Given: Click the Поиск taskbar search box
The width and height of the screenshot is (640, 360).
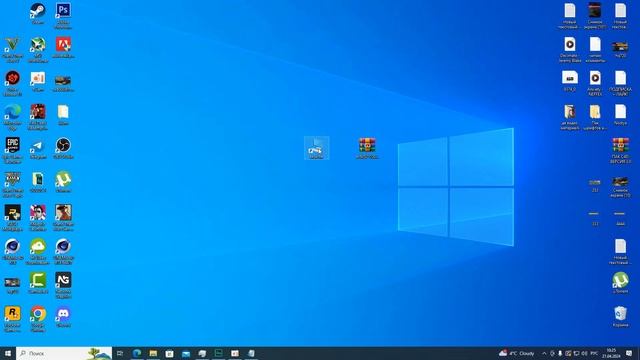Looking at the screenshot, I should (x=64, y=353).
